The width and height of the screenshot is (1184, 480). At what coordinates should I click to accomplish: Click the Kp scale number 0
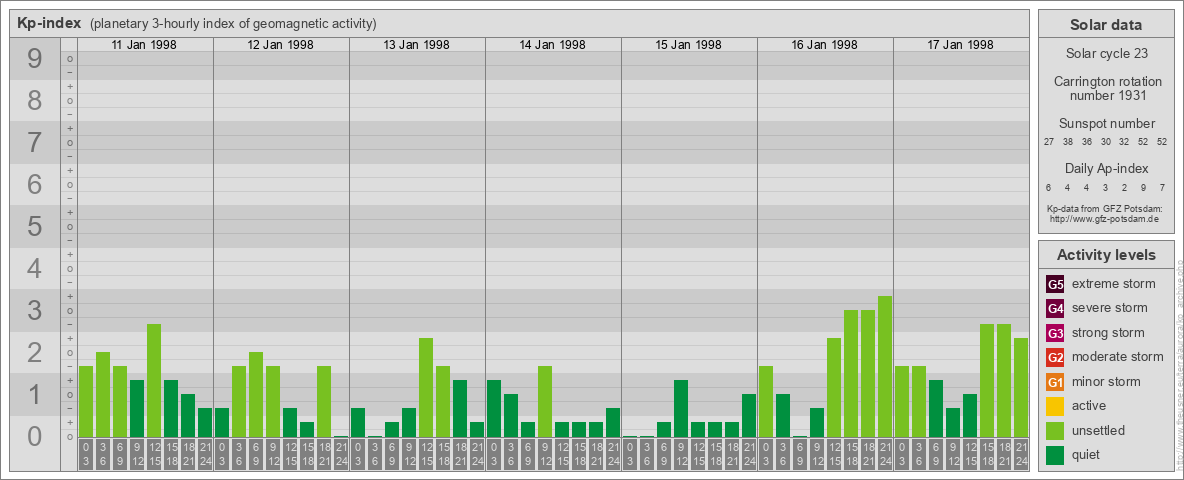pyautogui.click(x=34, y=436)
